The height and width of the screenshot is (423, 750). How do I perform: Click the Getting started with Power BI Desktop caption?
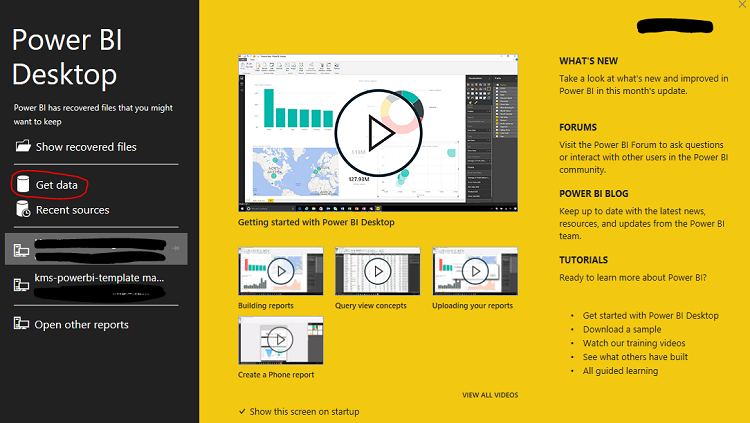tap(316, 222)
